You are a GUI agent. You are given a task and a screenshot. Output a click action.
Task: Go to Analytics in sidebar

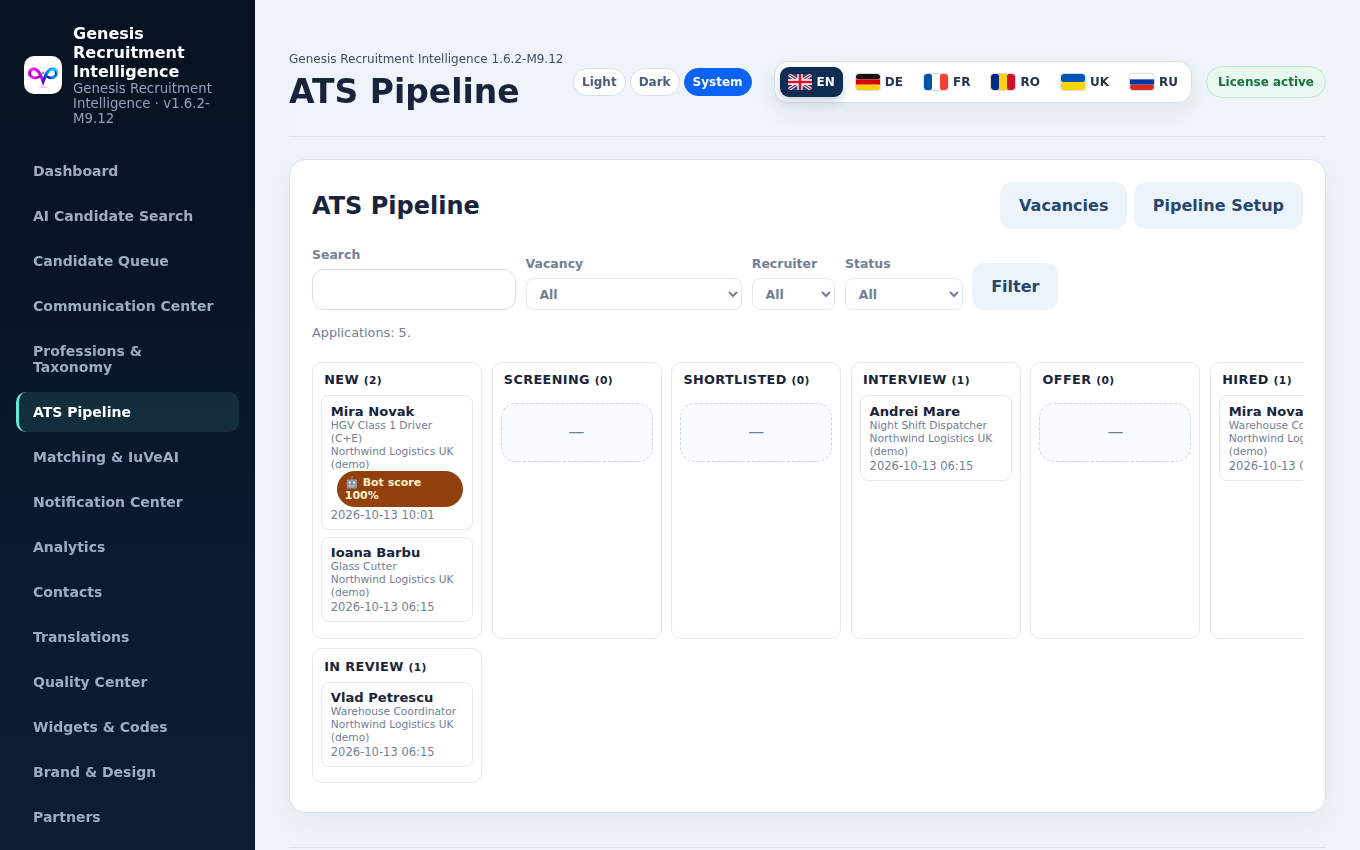point(127,547)
